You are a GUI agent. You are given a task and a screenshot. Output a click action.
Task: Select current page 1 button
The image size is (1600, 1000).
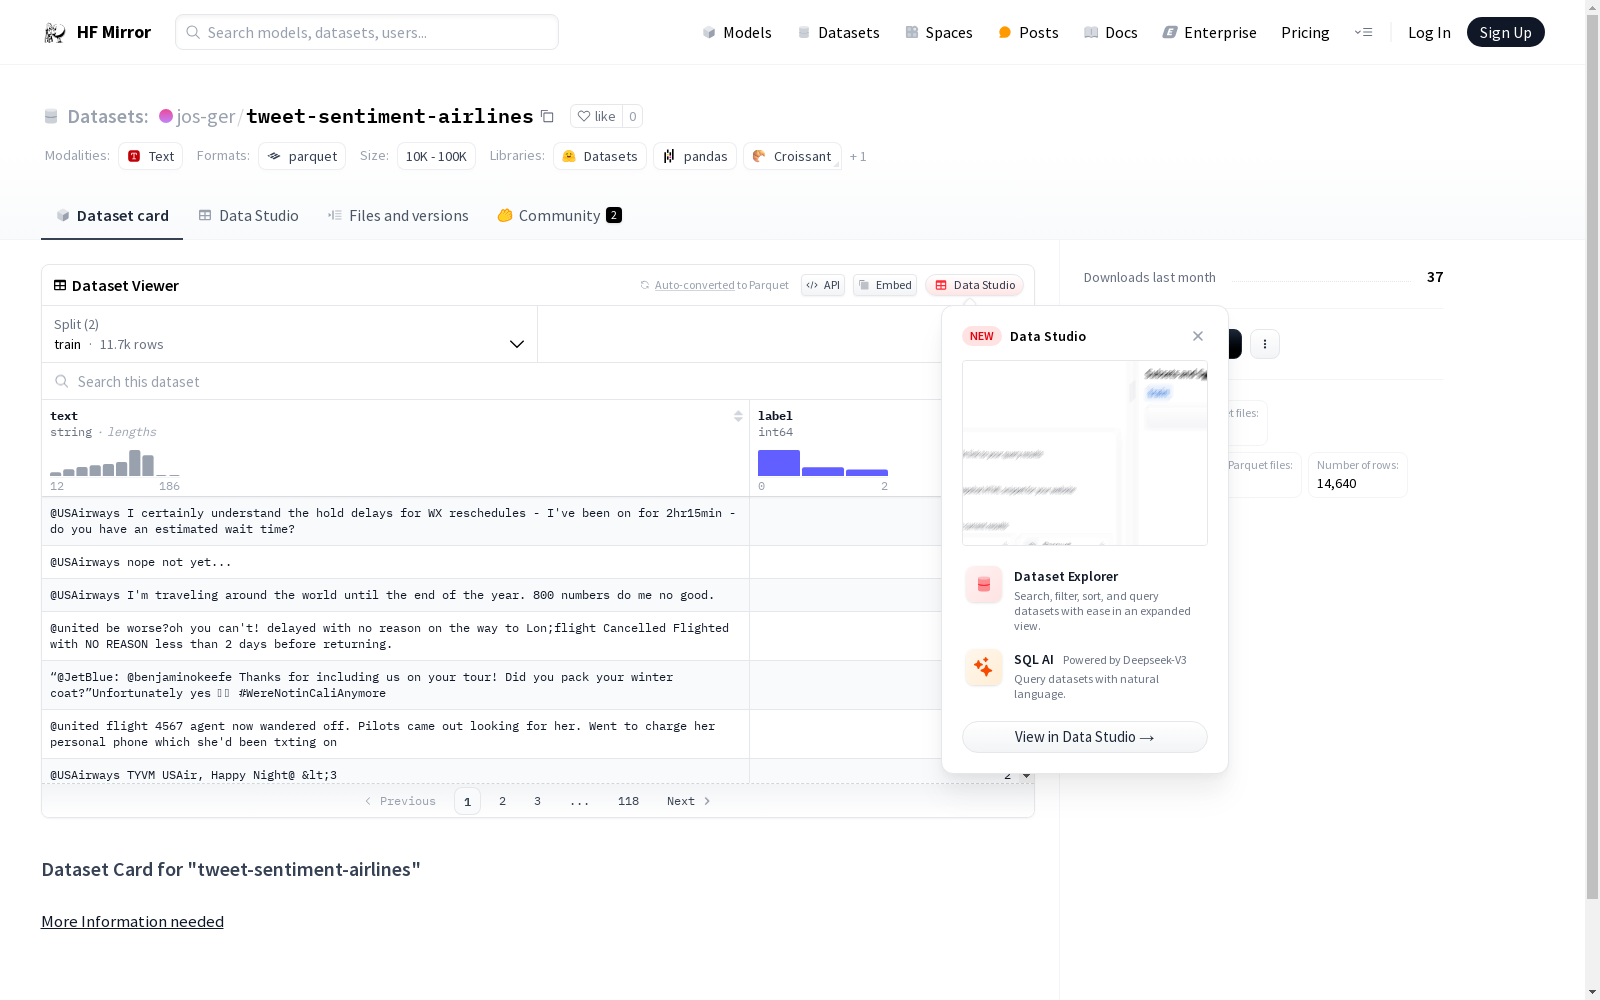tap(467, 801)
